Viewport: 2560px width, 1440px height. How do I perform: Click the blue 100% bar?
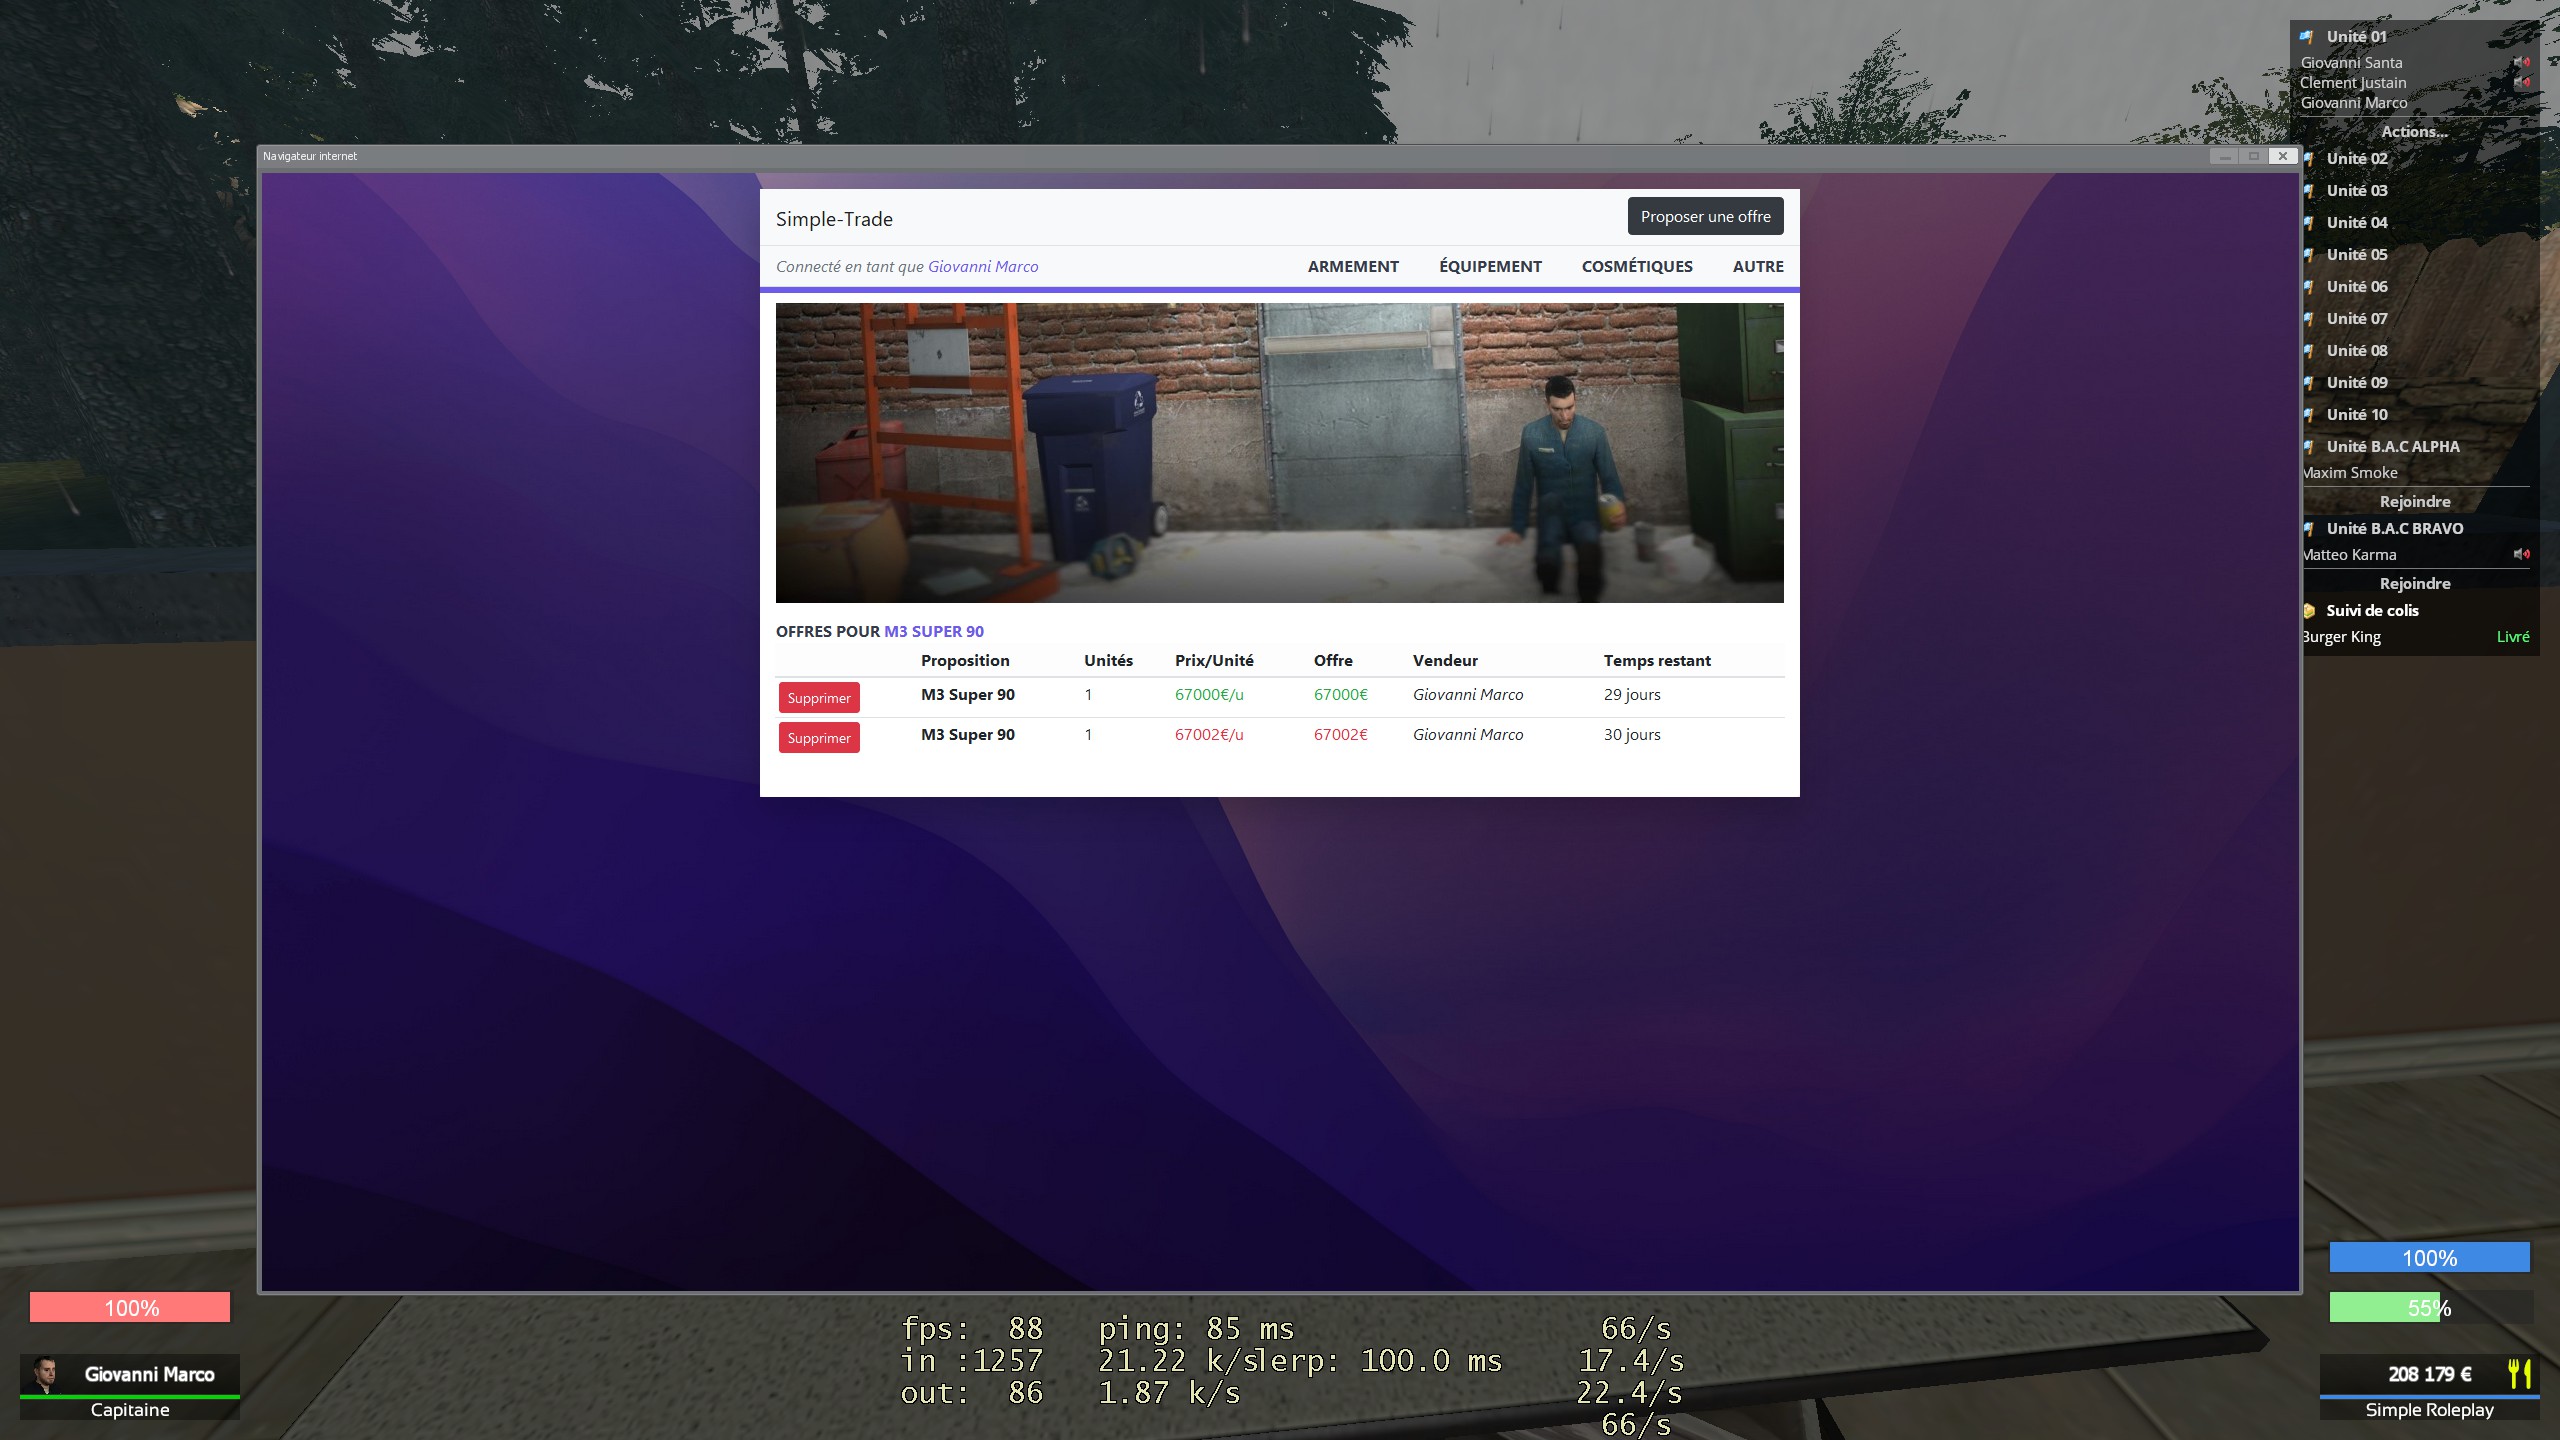[2429, 1257]
